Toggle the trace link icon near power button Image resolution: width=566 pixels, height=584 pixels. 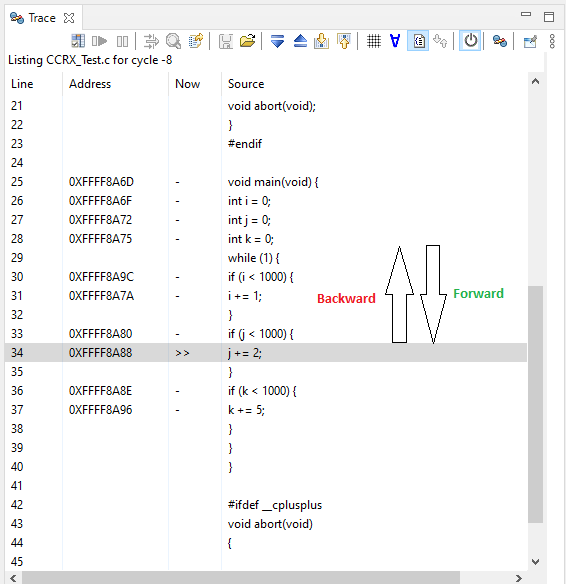(x=500, y=41)
